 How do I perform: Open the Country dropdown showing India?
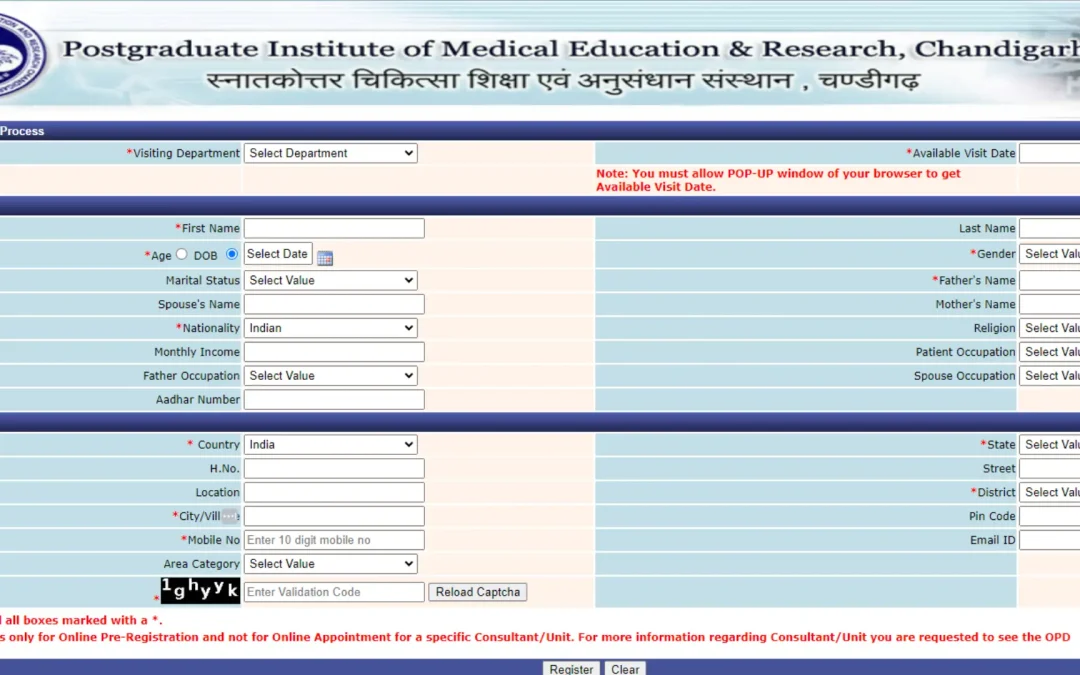[x=331, y=444]
